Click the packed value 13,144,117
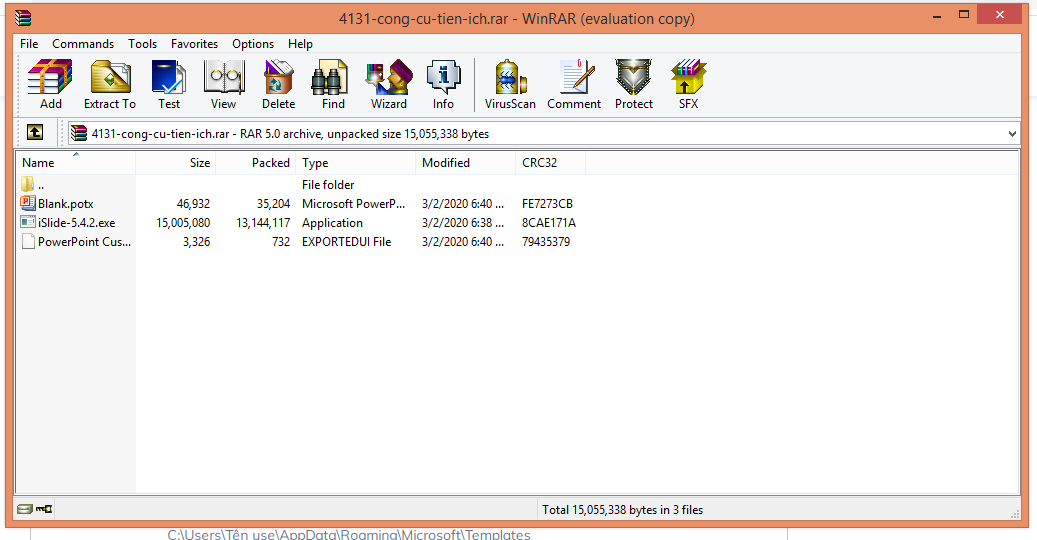 (x=263, y=223)
